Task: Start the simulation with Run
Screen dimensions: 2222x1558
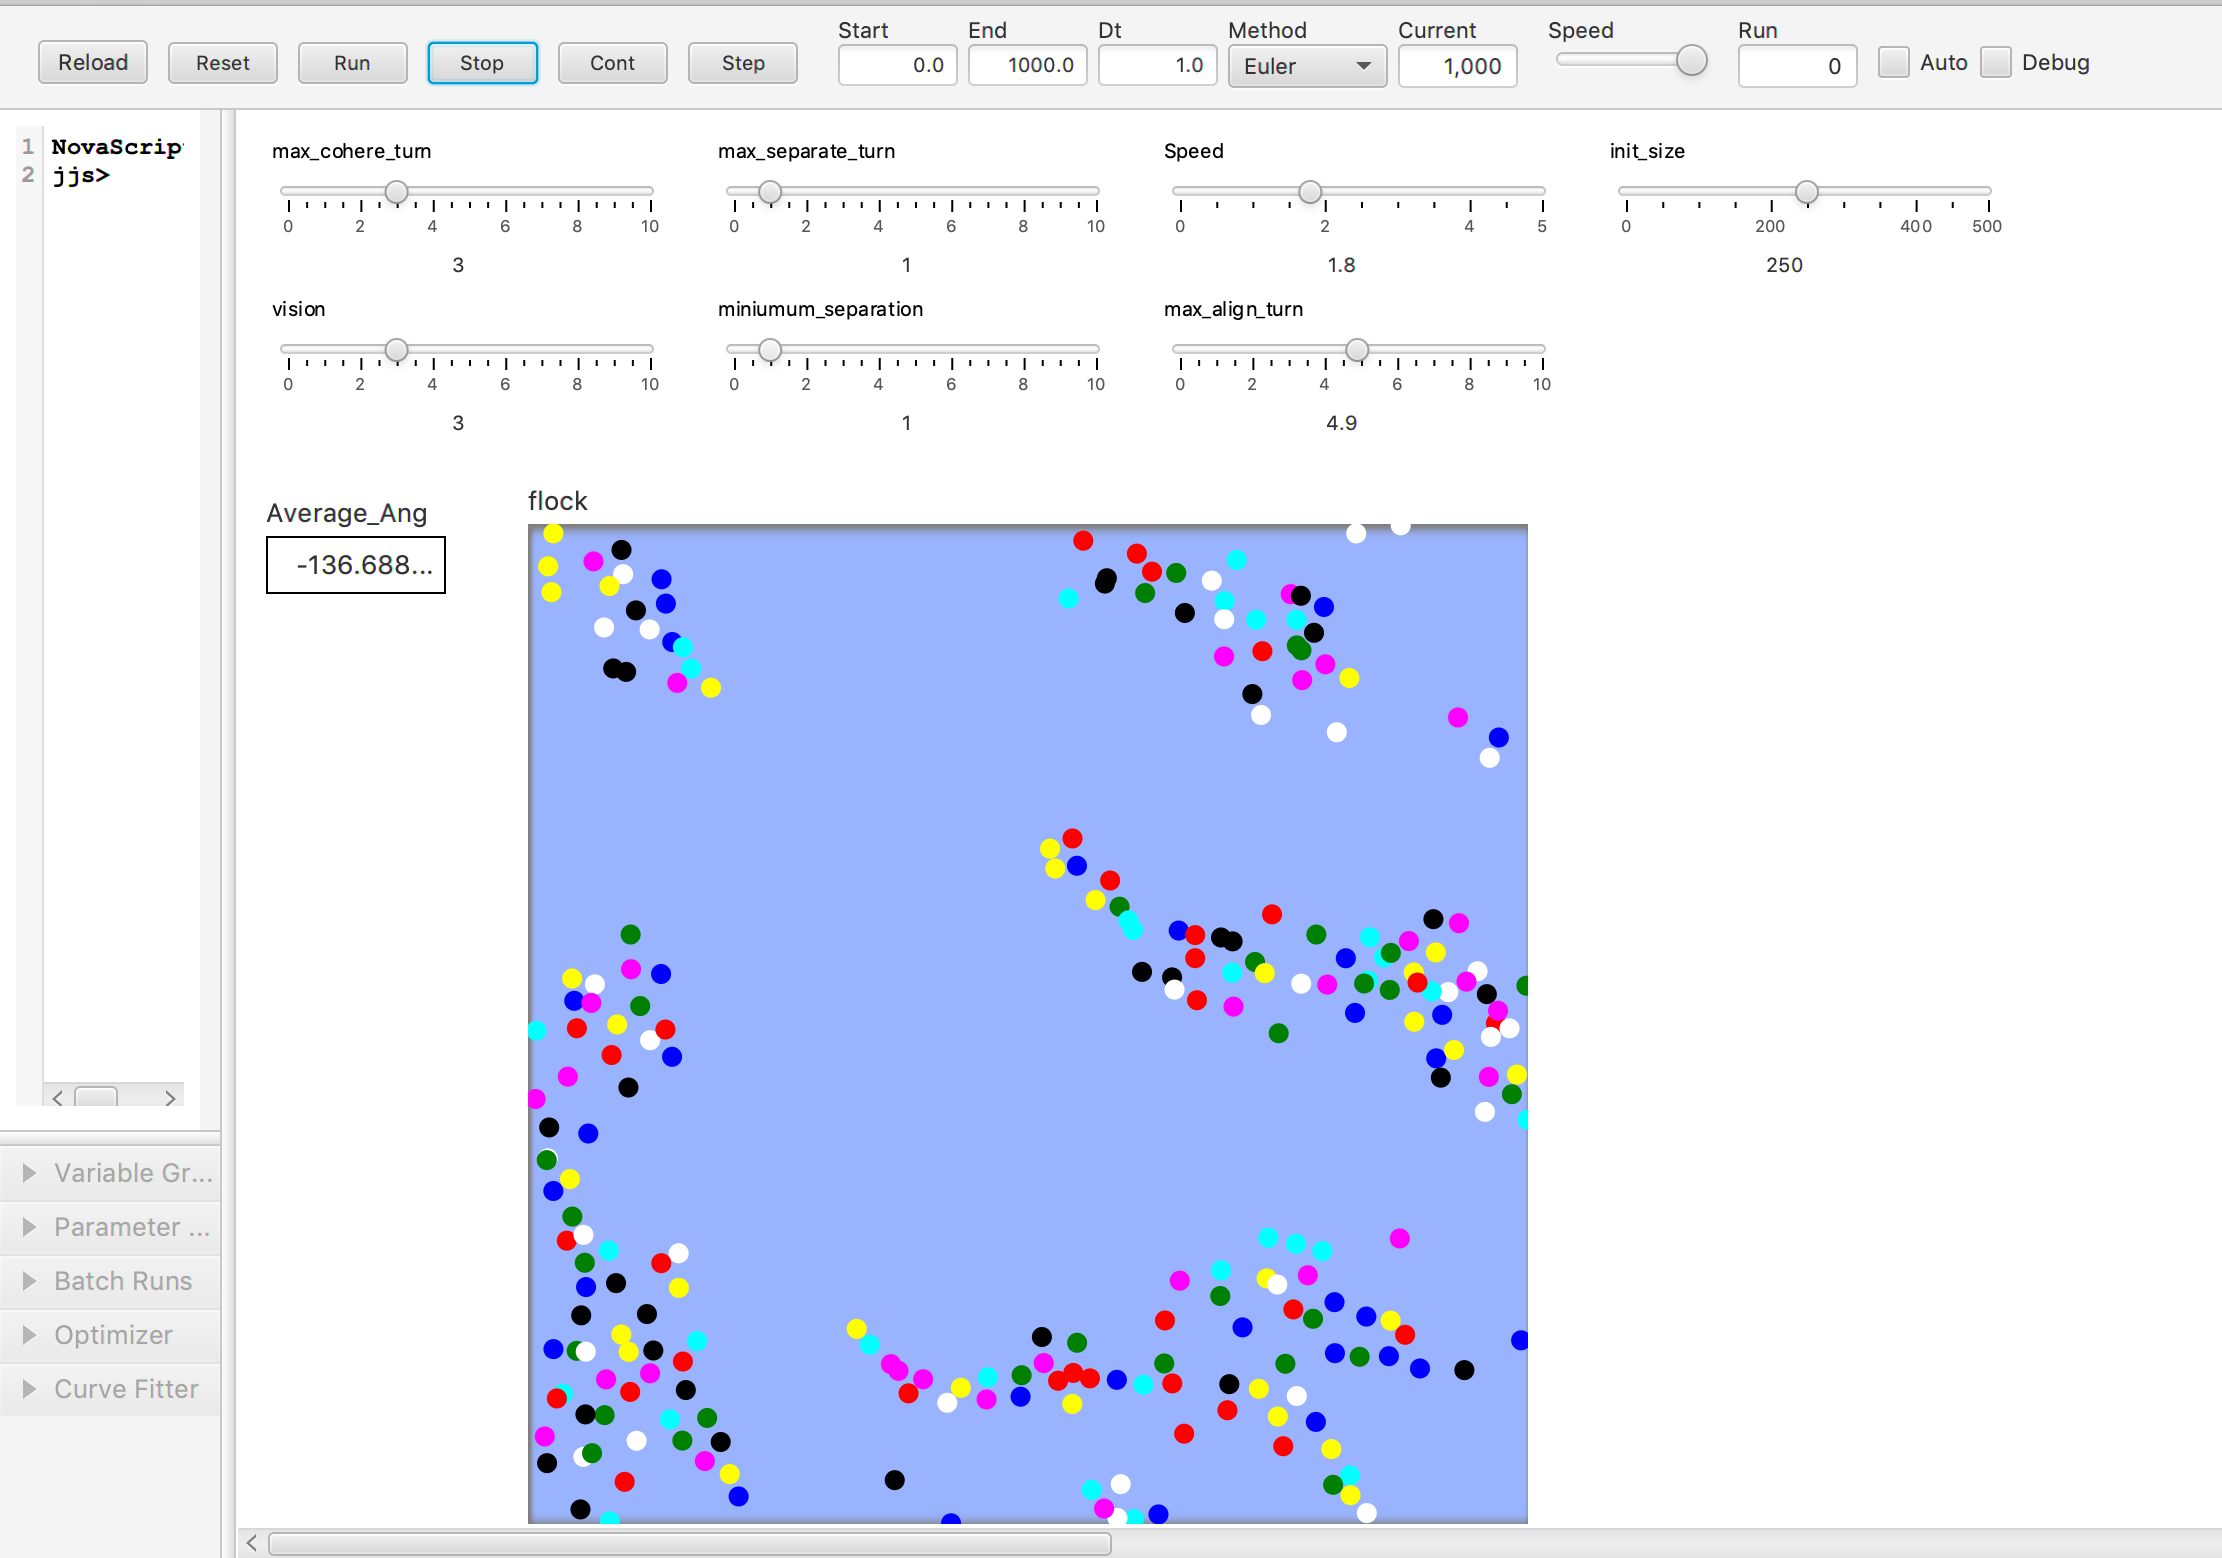Action: 352,63
